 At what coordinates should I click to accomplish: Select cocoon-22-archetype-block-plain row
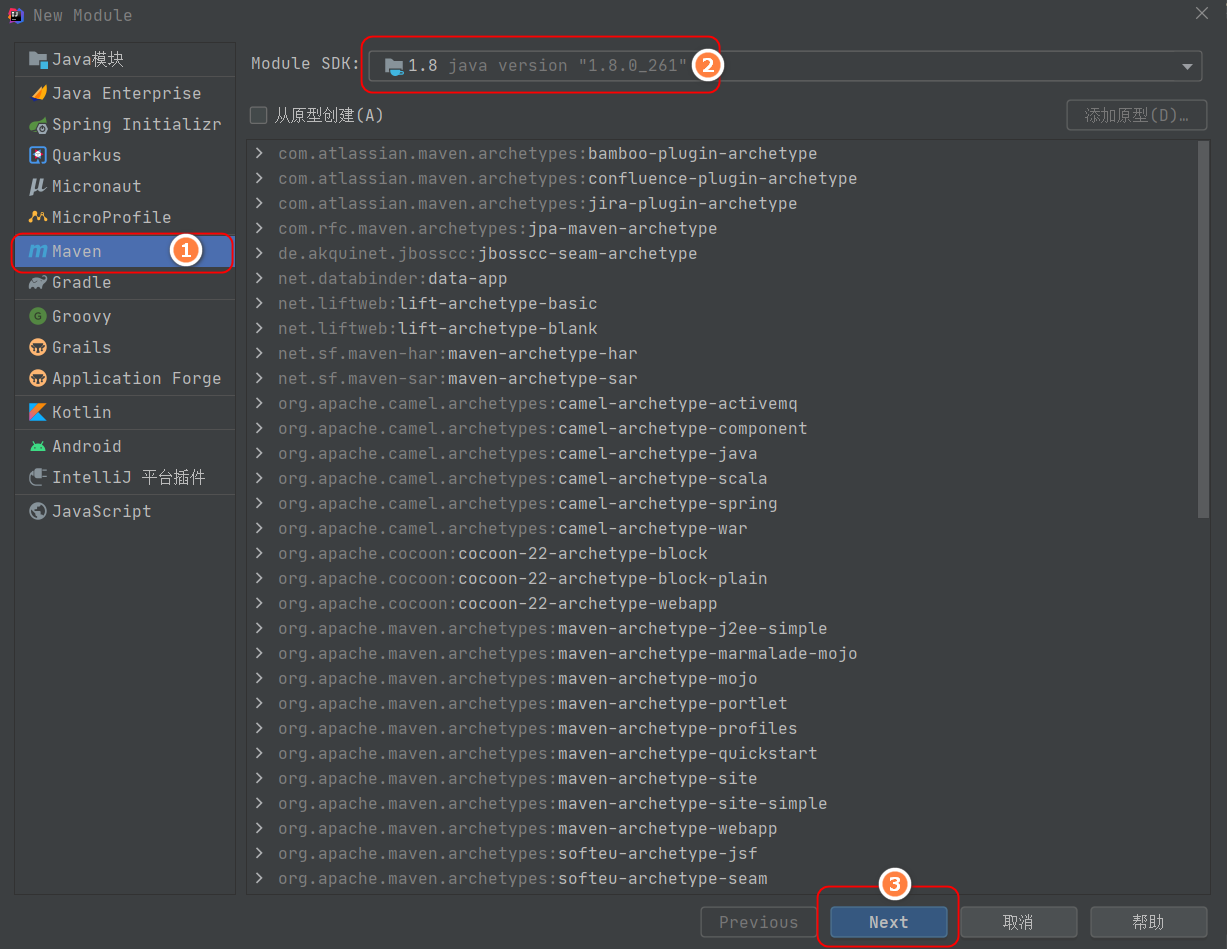(x=722, y=578)
